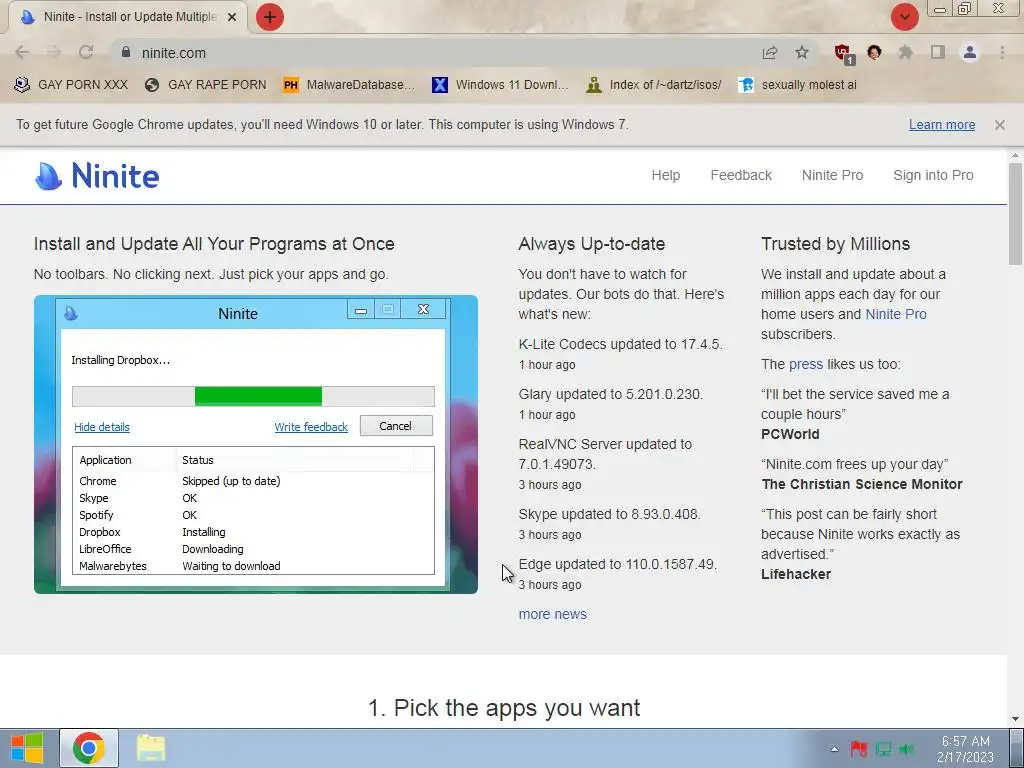
Task: Open the tab search dropdown chevron
Action: tap(904, 17)
